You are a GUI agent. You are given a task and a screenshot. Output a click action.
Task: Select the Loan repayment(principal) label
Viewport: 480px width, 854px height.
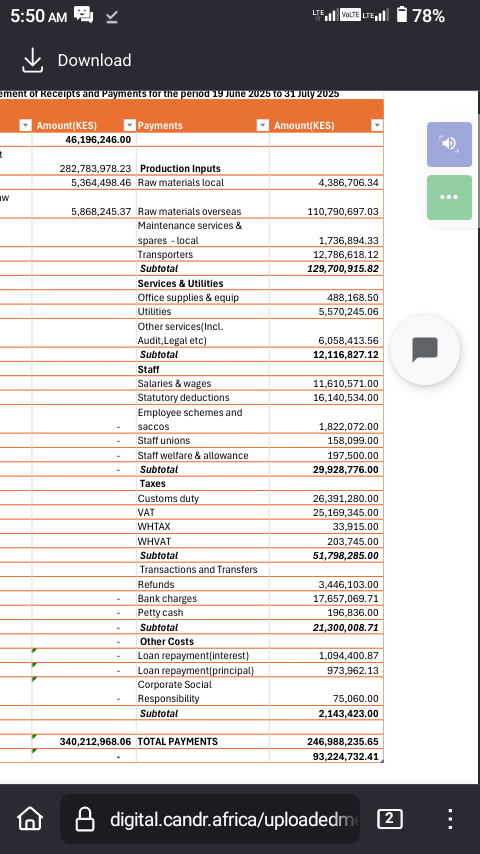[x=196, y=670]
